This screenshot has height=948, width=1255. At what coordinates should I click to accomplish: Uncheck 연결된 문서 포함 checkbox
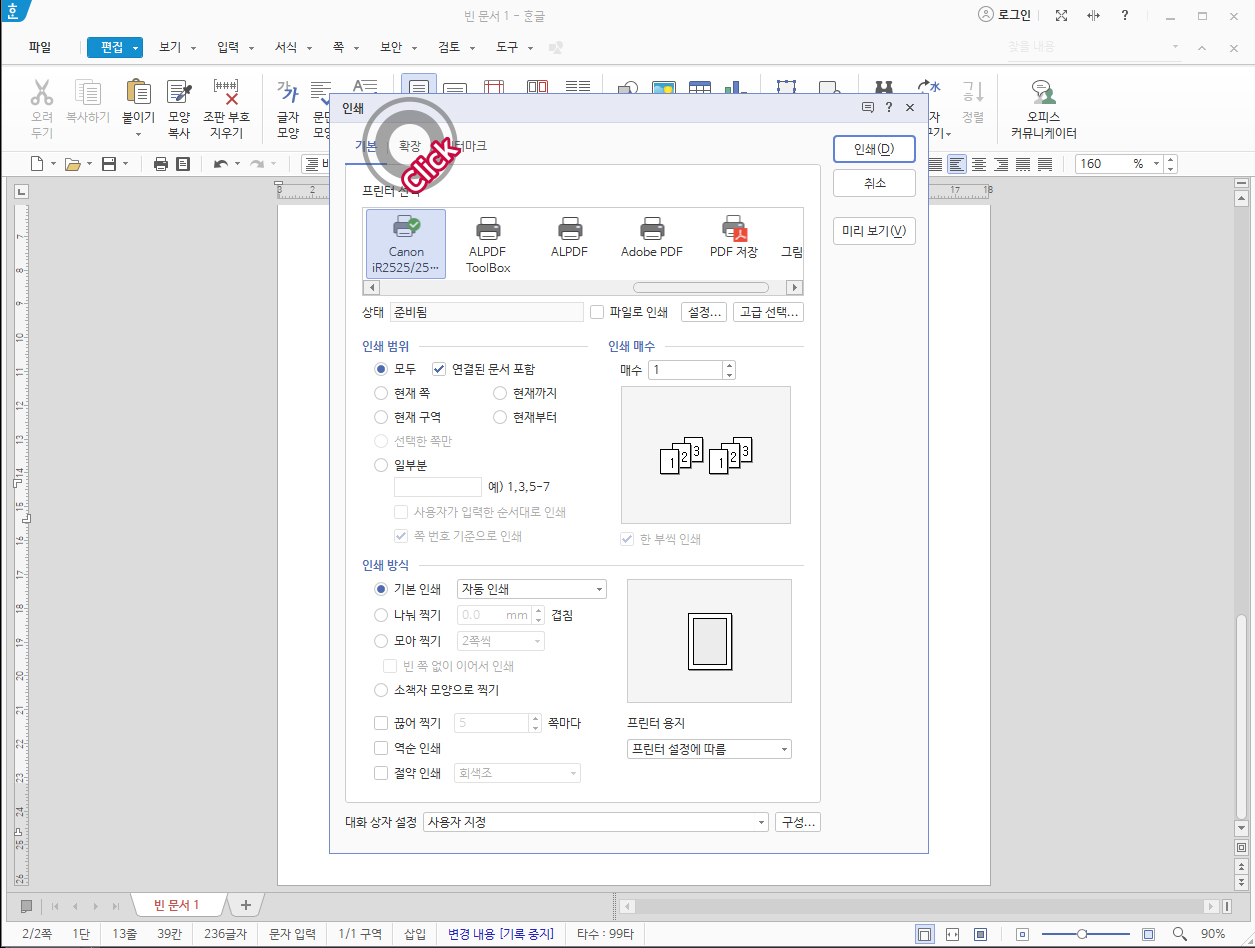click(438, 369)
